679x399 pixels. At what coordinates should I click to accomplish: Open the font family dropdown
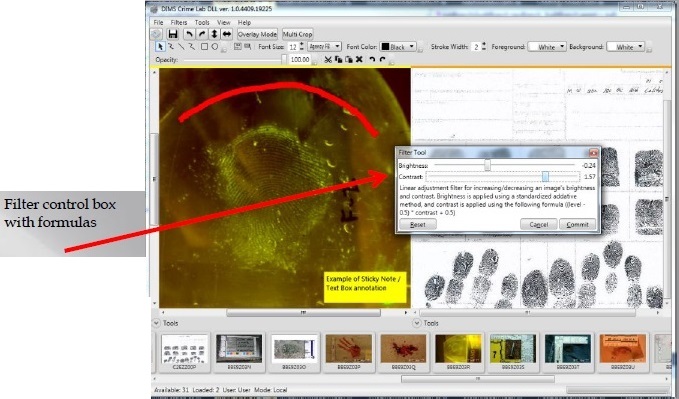[324, 47]
